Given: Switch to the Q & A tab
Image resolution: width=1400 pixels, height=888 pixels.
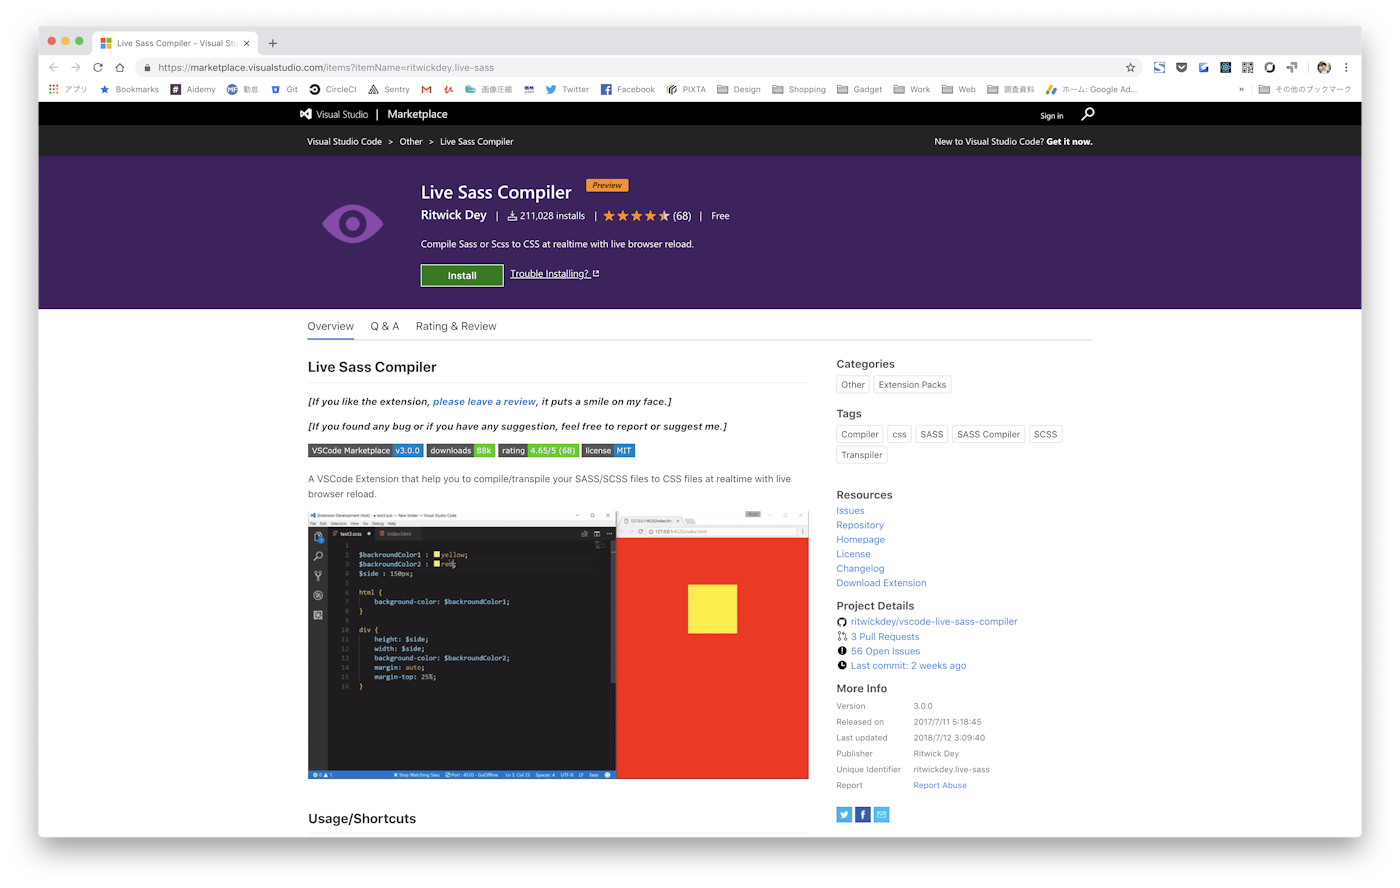Looking at the screenshot, I should coord(385,326).
